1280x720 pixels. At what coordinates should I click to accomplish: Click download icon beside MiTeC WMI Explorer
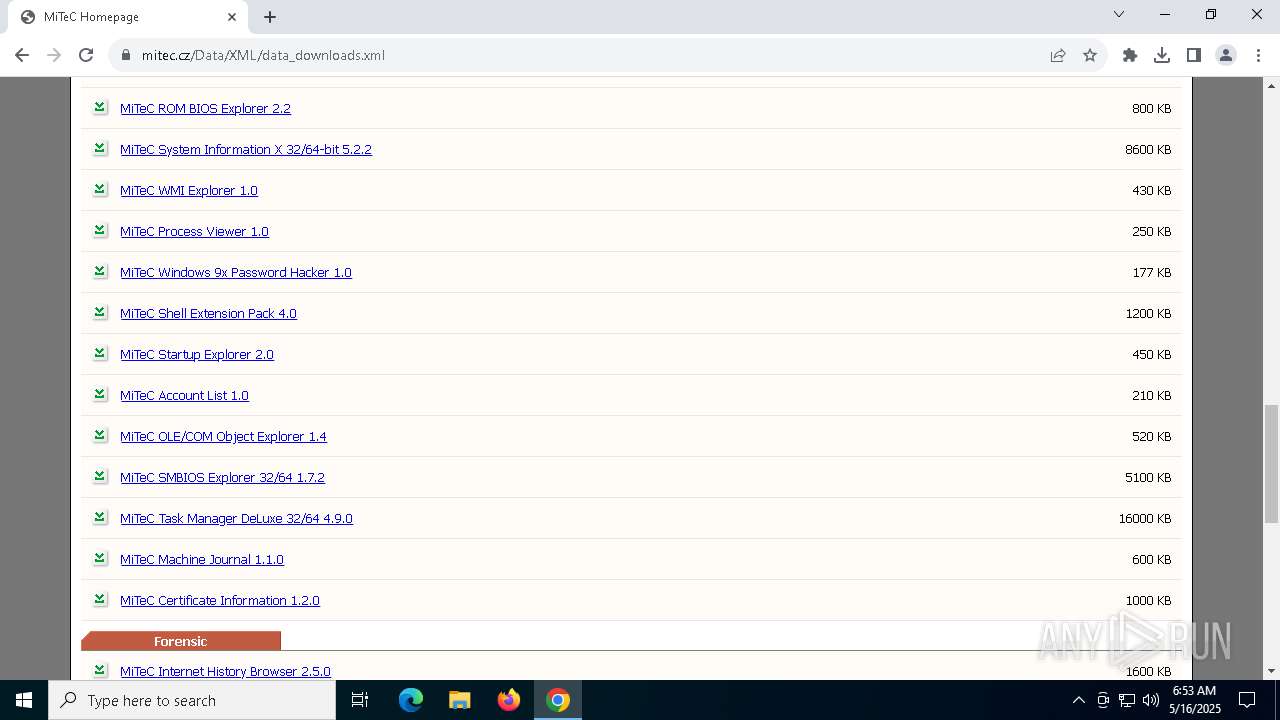(100, 189)
